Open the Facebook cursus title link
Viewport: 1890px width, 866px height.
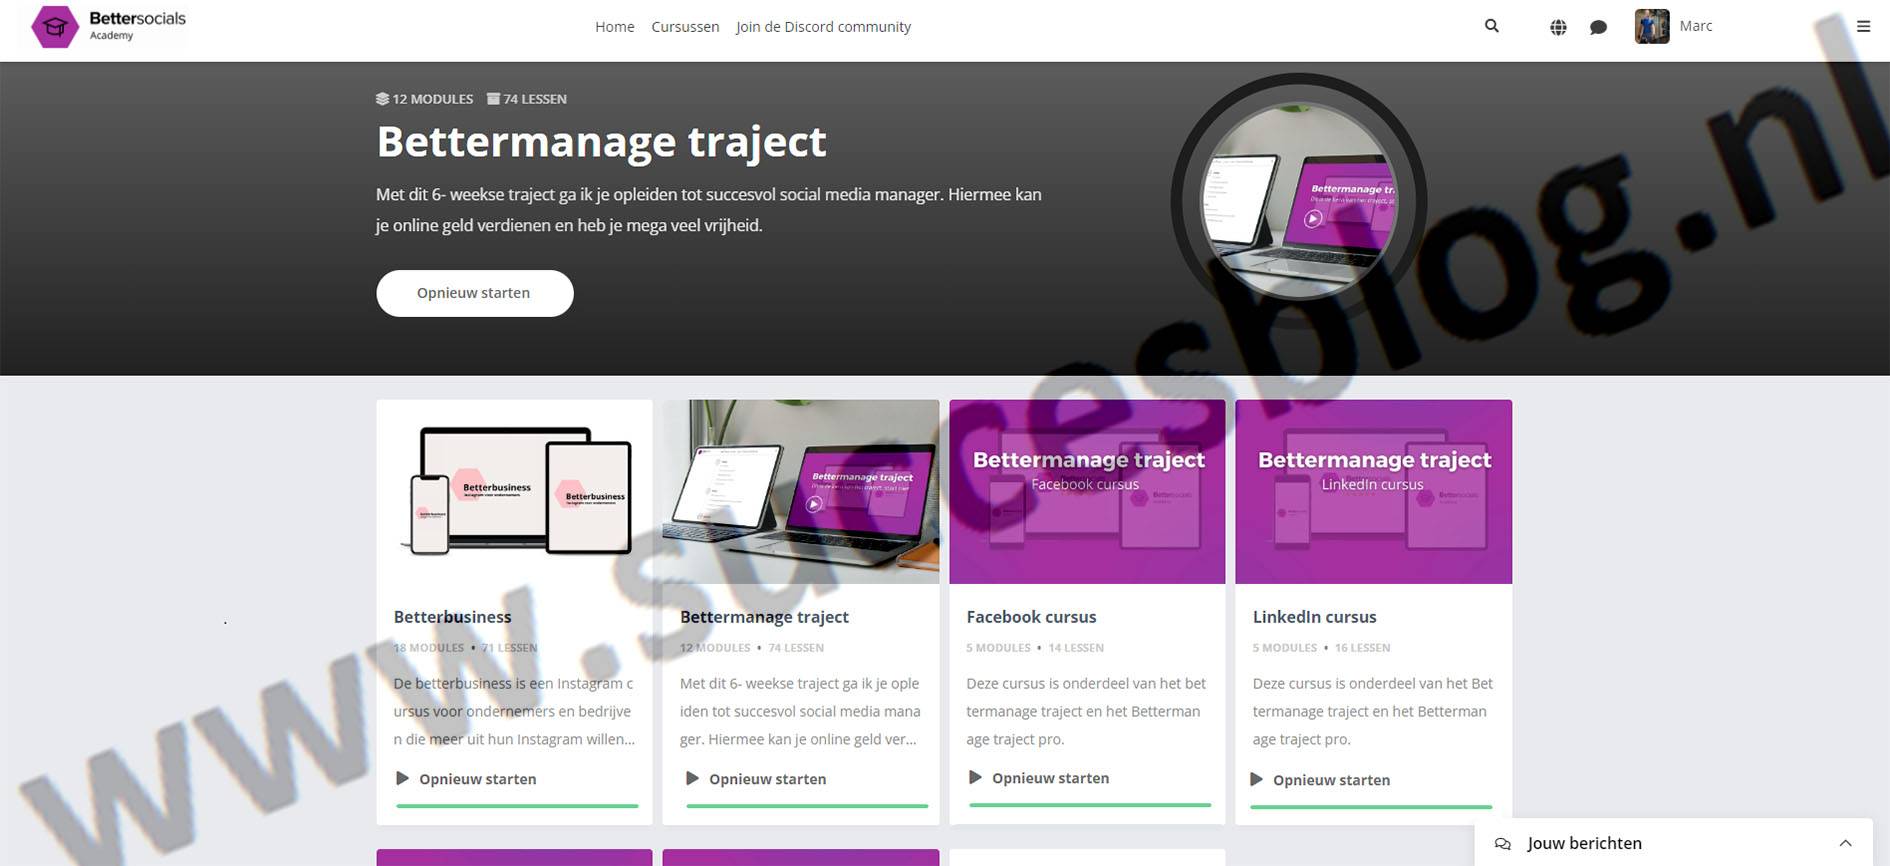click(1031, 617)
